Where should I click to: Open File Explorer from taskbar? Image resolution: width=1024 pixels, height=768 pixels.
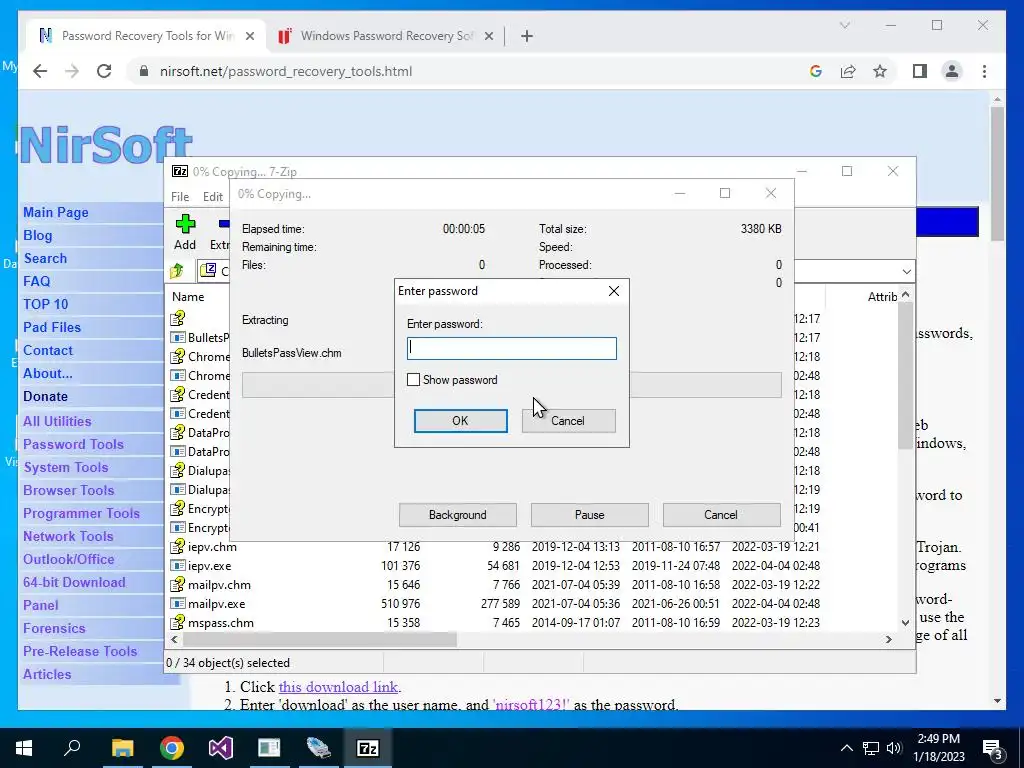point(122,748)
